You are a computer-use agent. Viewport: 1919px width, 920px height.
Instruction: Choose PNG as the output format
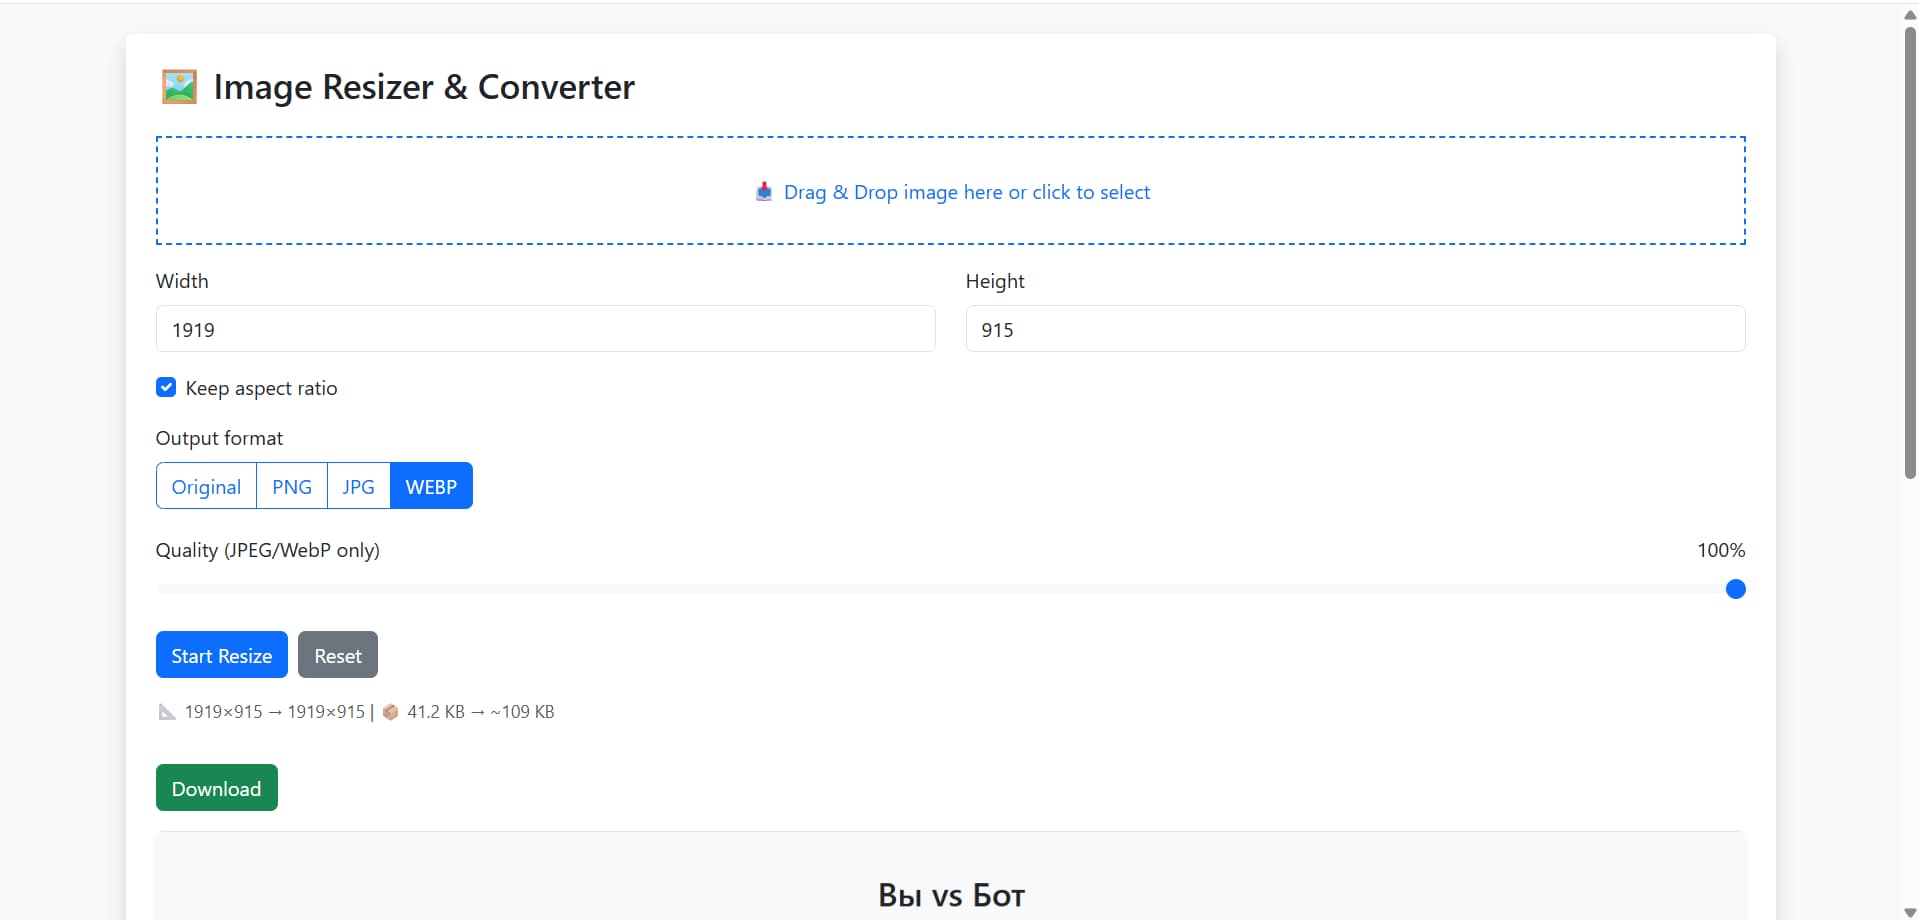click(292, 487)
